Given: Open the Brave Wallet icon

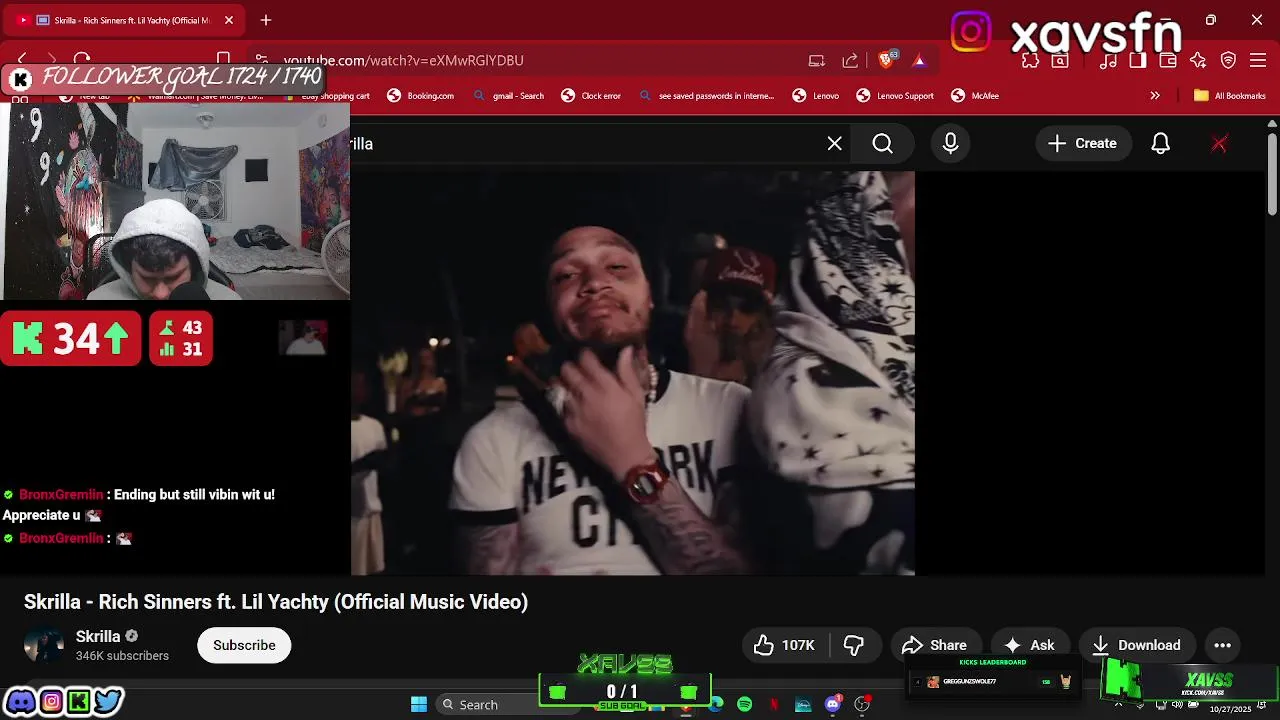Looking at the screenshot, I should point(1168,60).
